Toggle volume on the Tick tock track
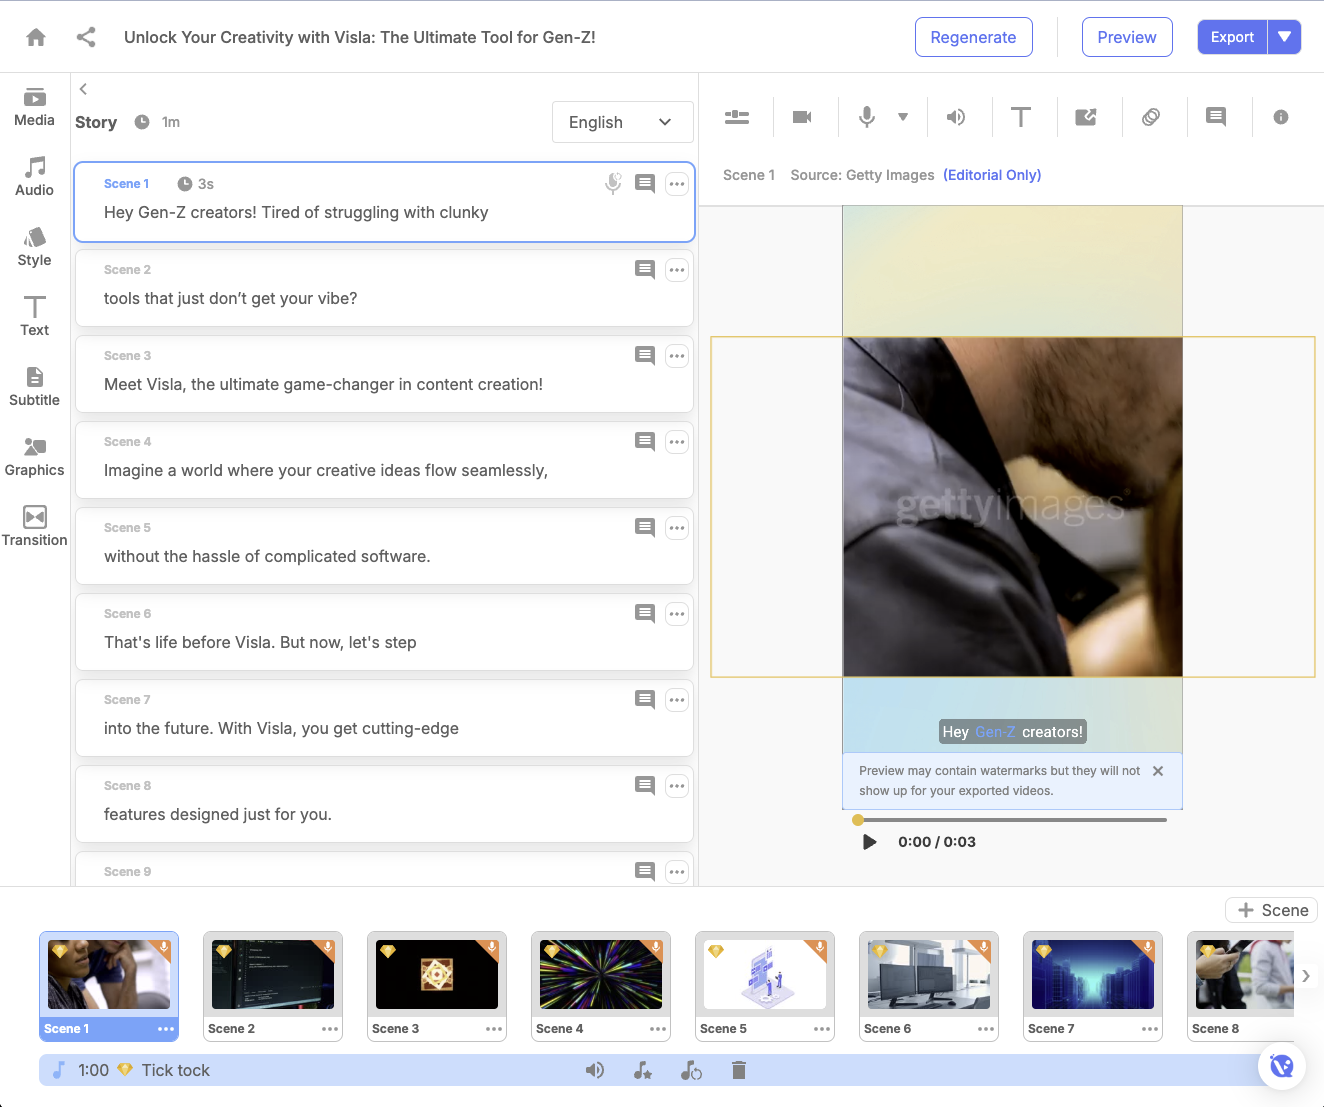The height and width of the screenshot is (1107, 1324). [x=595, y=1071]
